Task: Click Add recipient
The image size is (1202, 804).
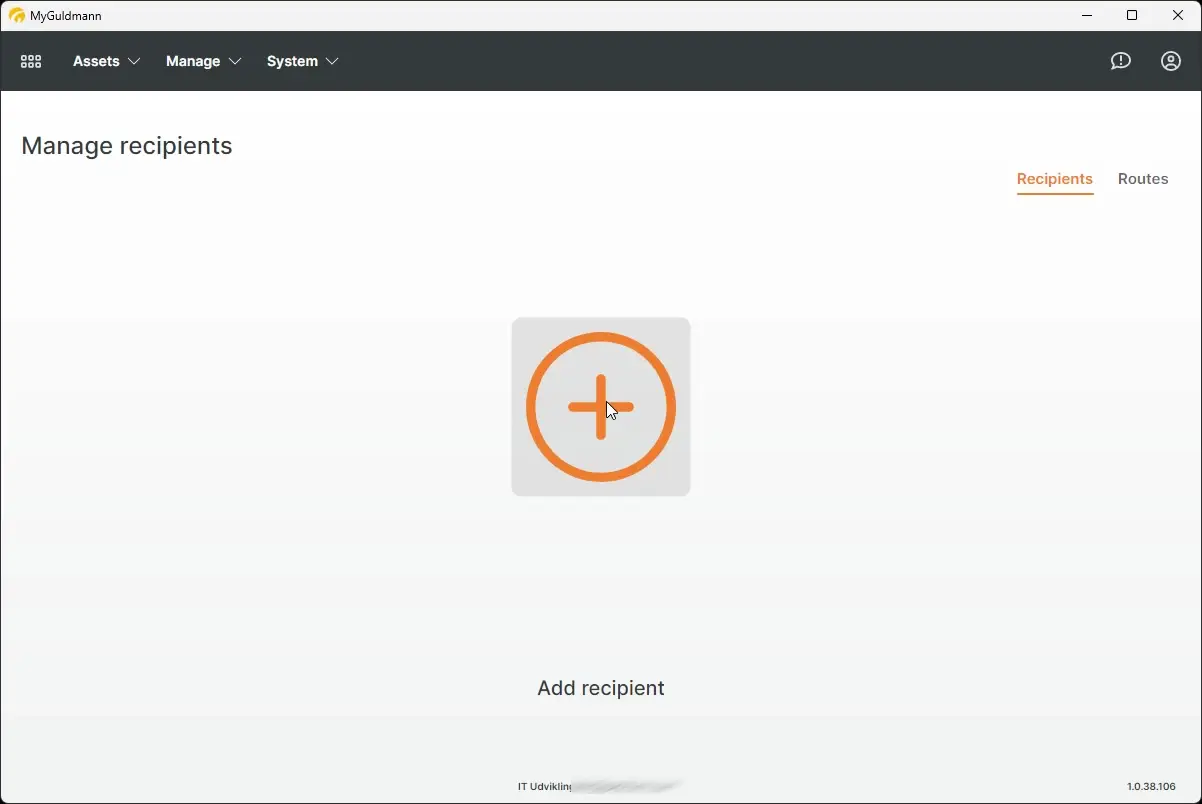Action: 600,407
